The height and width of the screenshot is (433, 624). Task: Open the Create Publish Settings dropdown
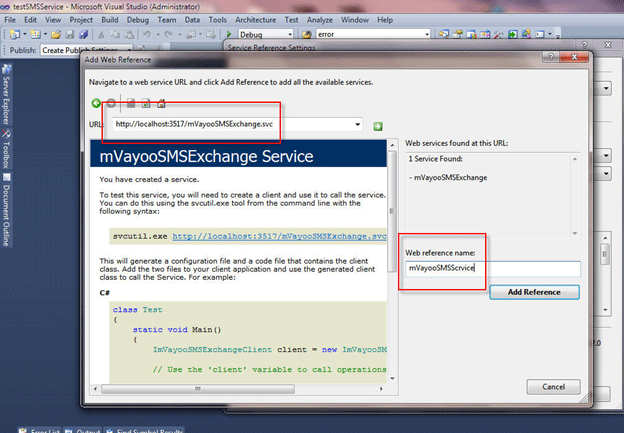click(129, 50)
